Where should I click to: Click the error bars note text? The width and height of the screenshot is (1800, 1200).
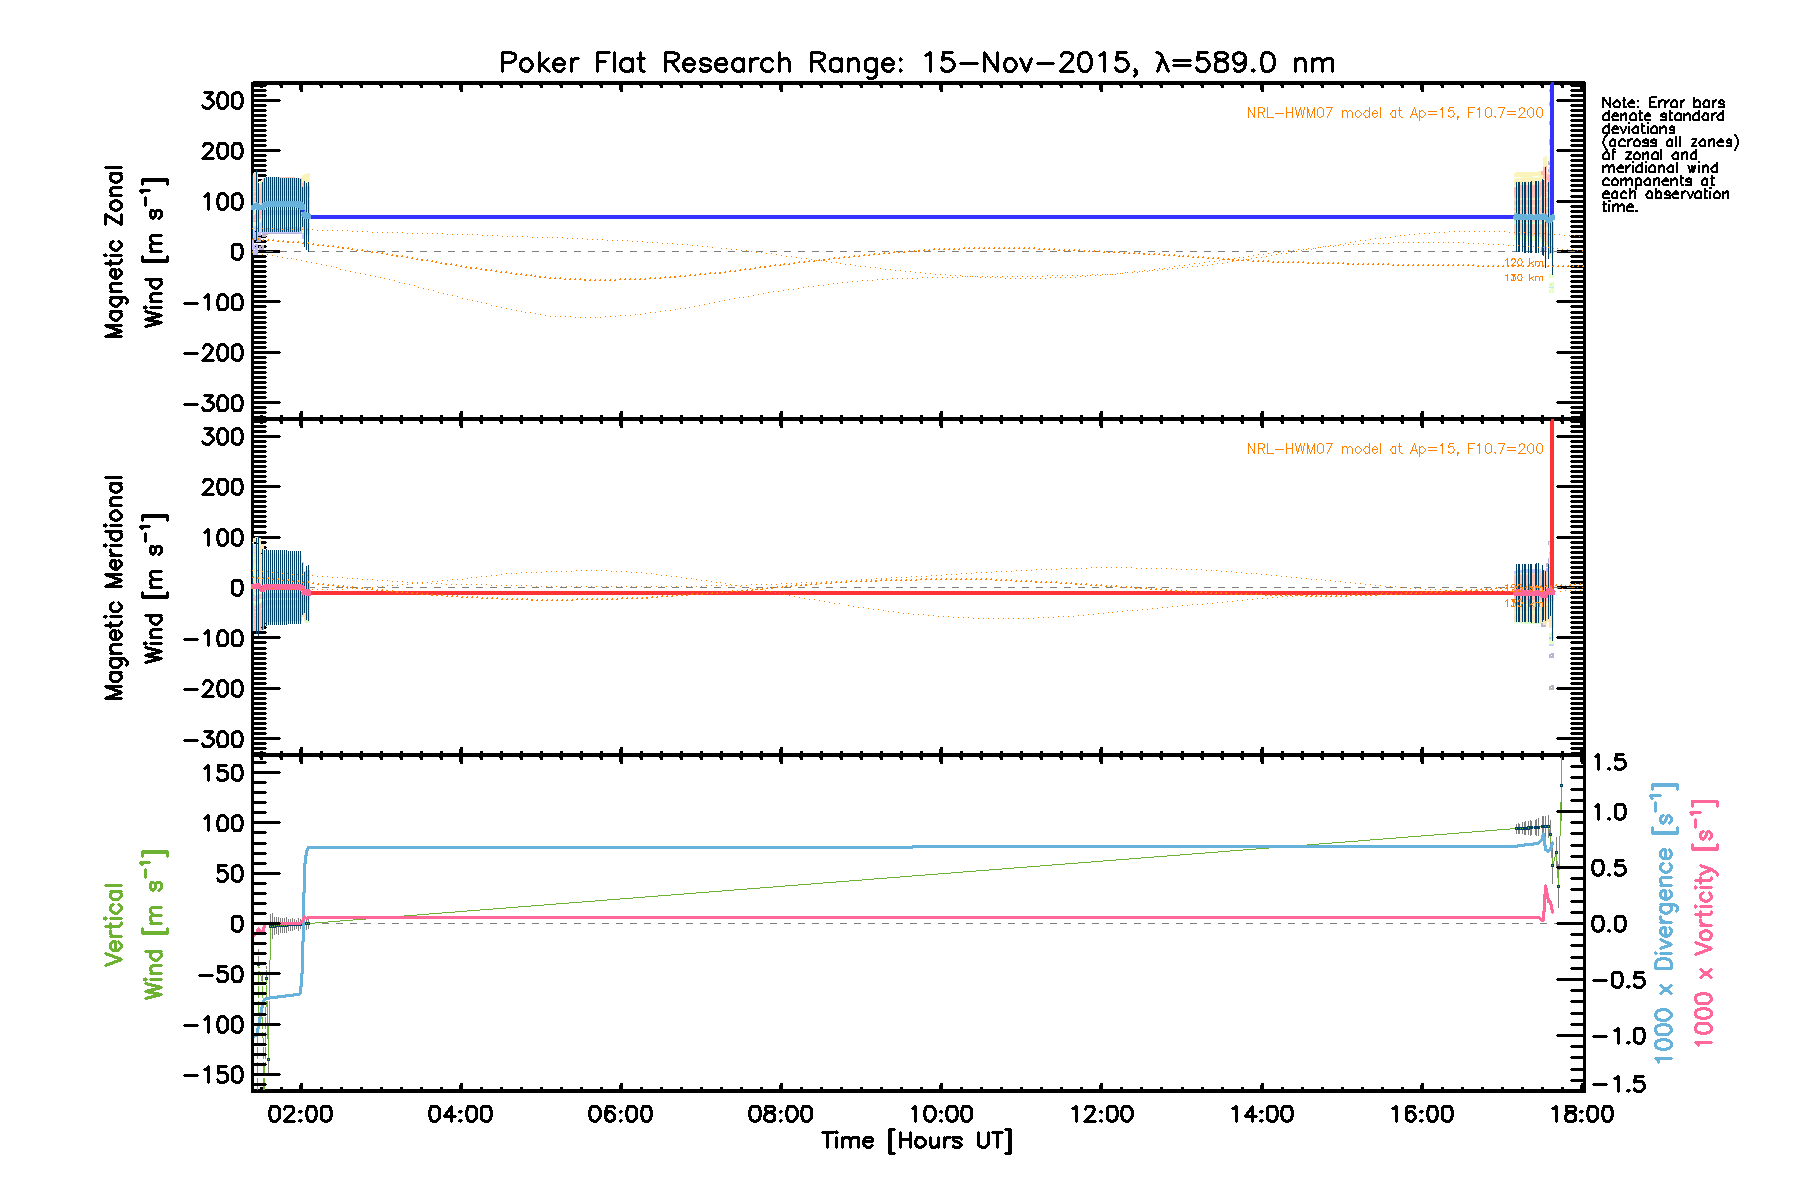(x=1668, y=154)
